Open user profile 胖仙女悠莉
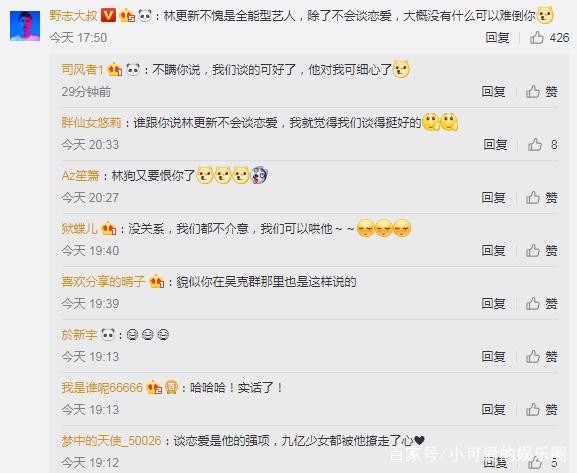Image resolution: width=577 pixels, height=473 pixels. coord(91,123)
